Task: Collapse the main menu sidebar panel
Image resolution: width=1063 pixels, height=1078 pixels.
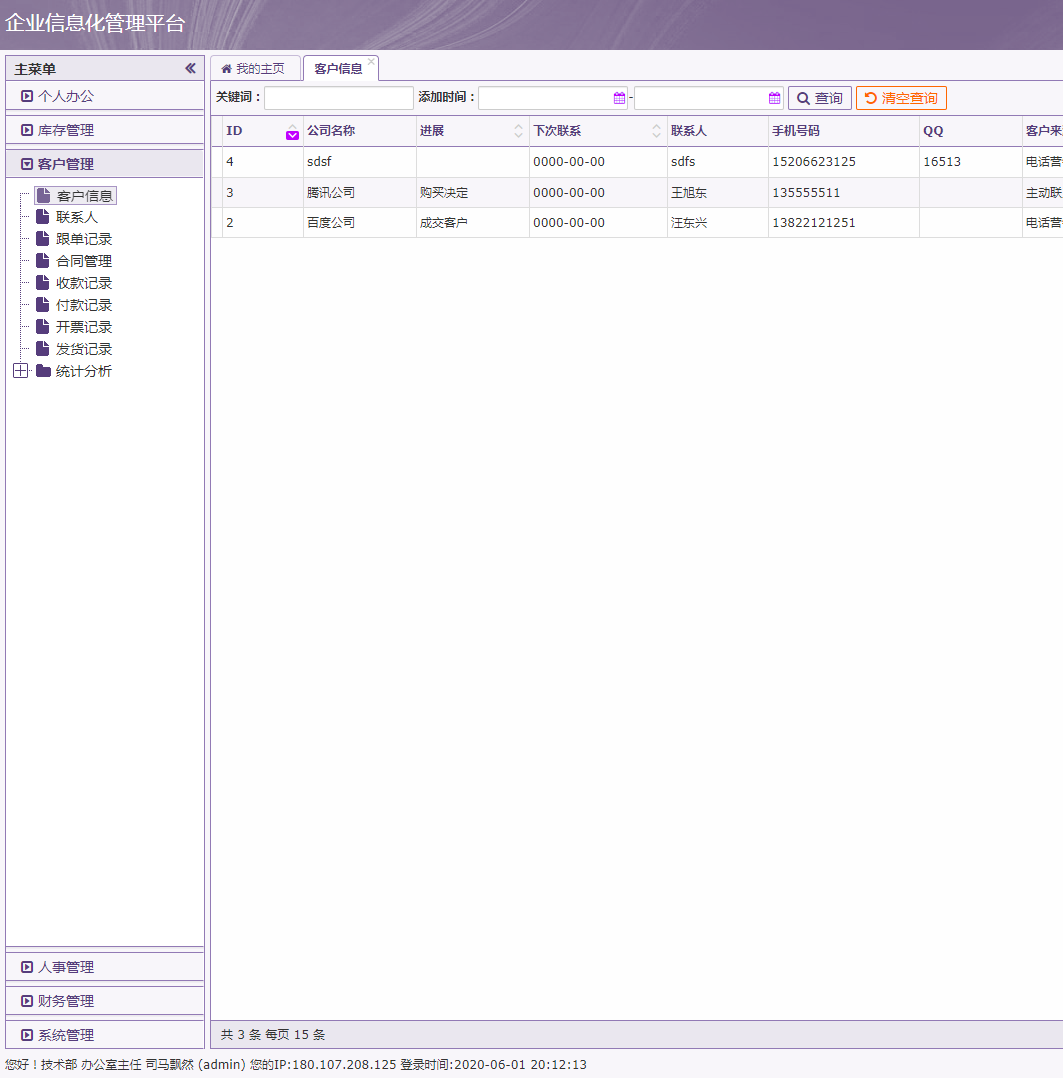Action: (190, 69)
